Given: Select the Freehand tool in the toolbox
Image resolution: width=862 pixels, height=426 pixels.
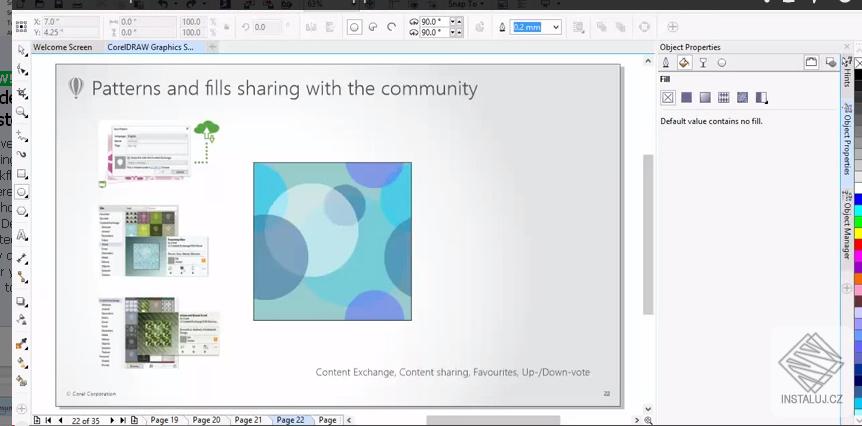Looking at the screenshot, I should 21,134.
